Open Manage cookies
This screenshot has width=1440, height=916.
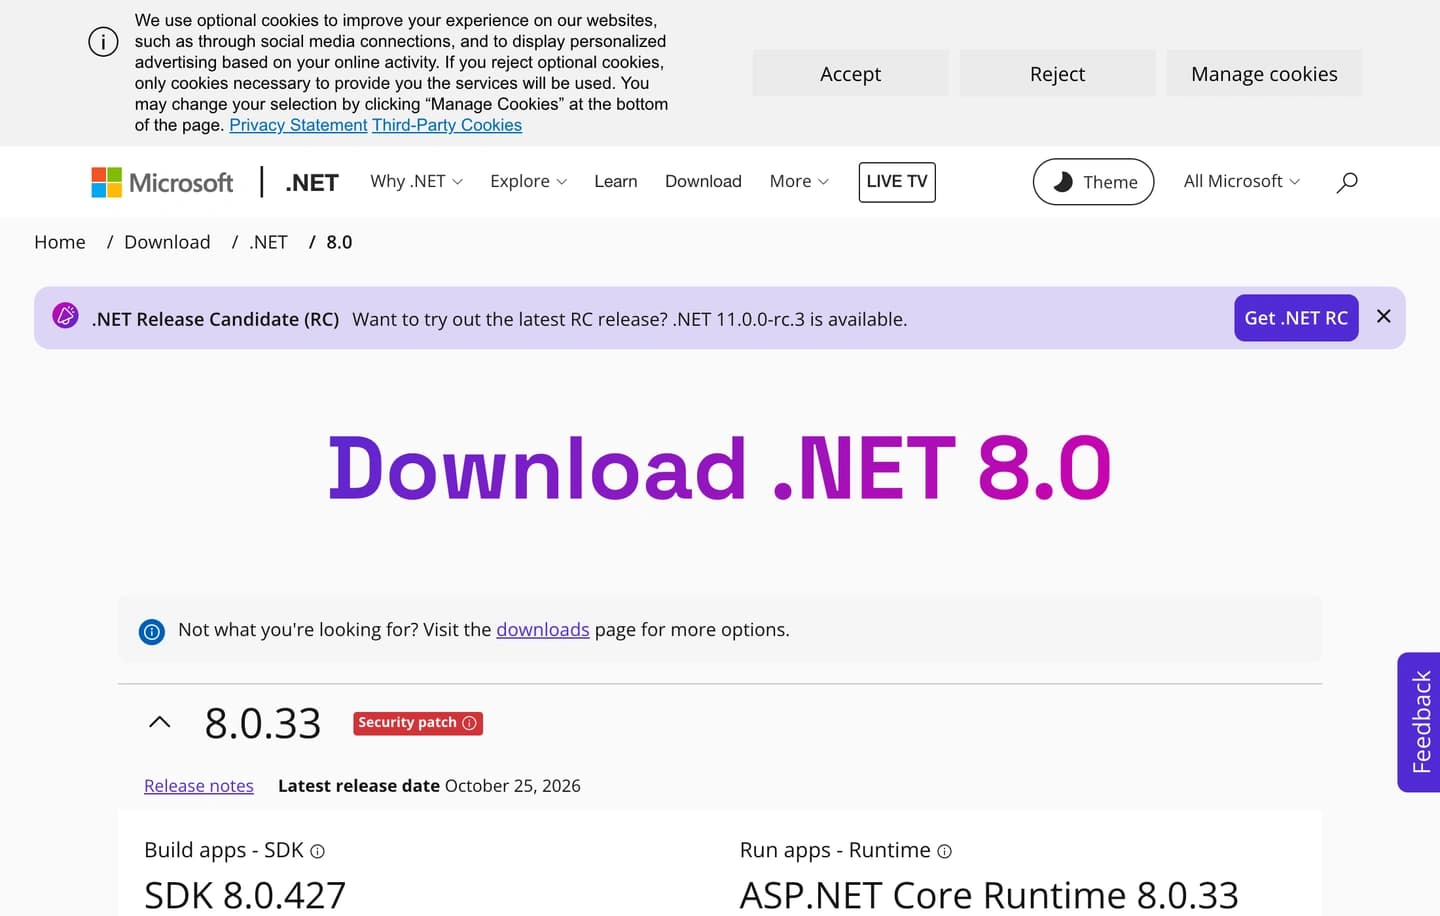click(x=1264, y=74)
